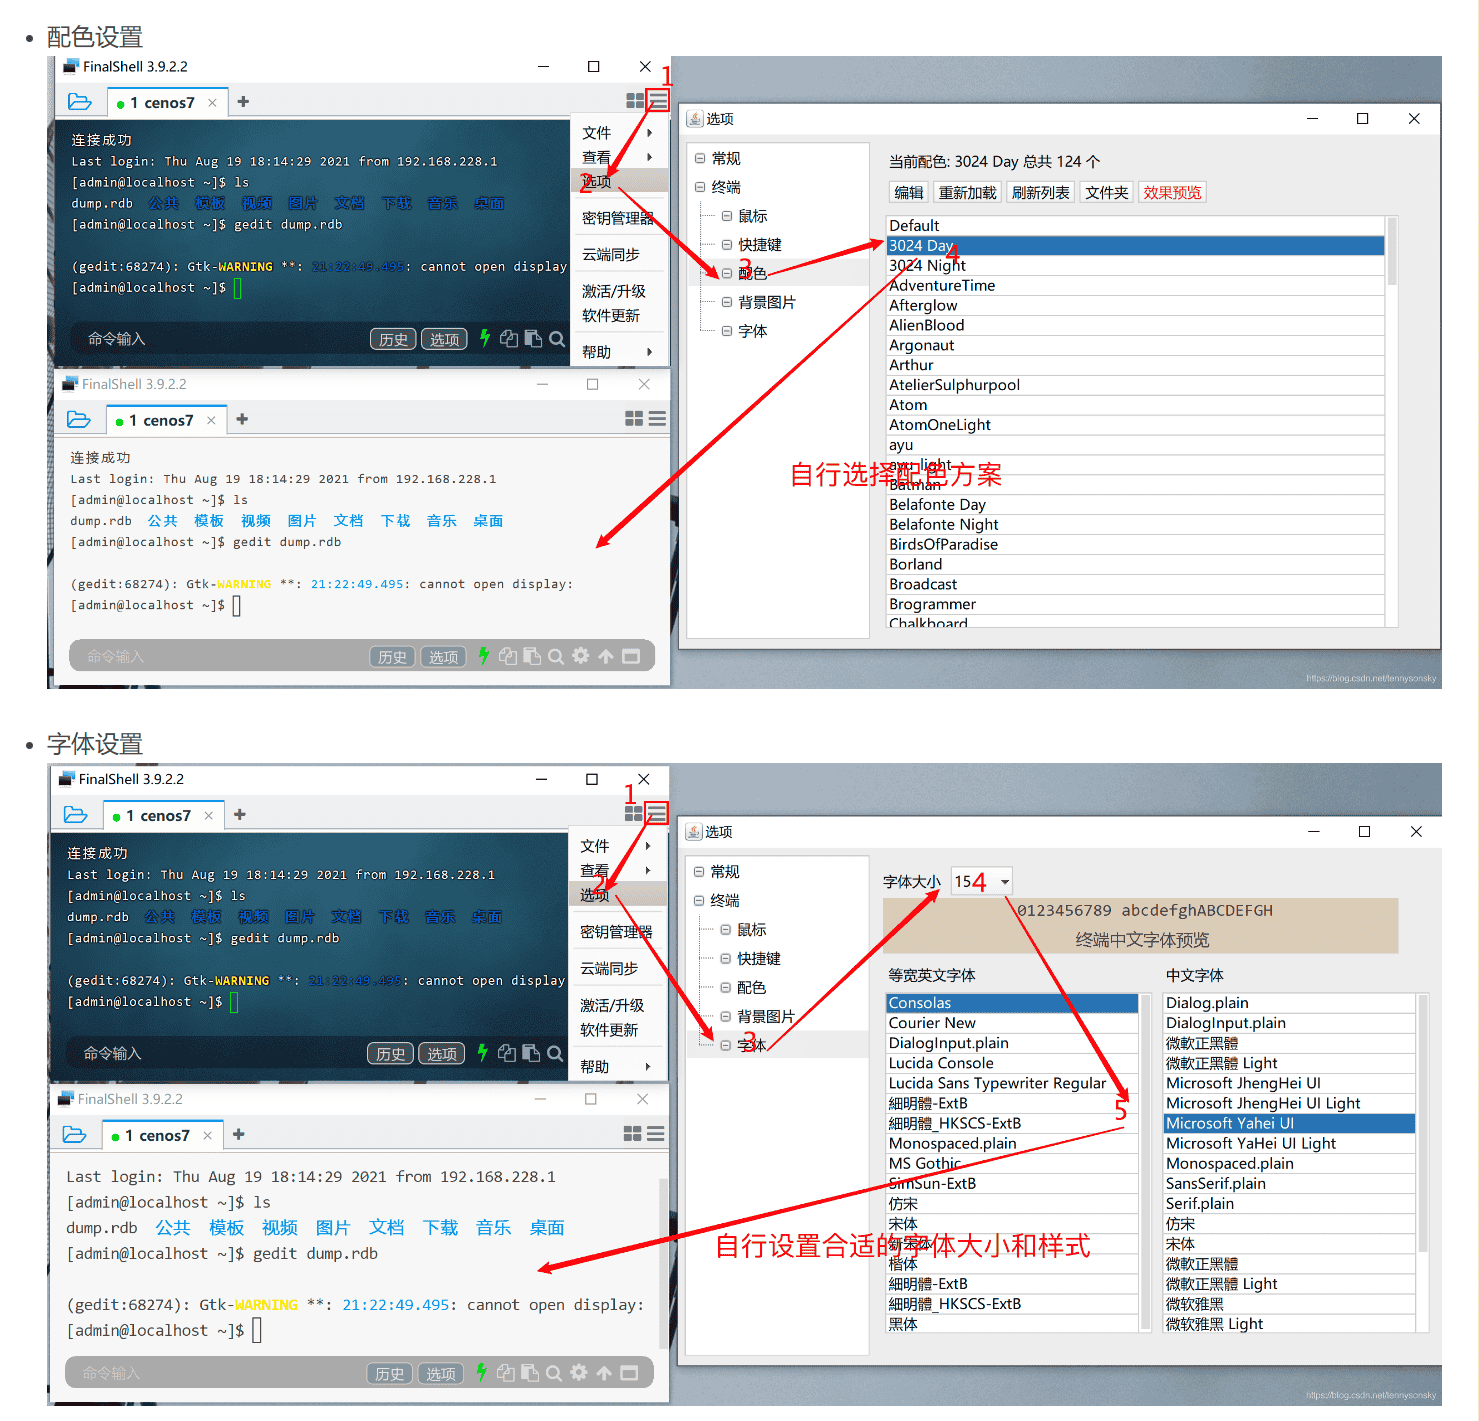Click the grid layout icon in the bottom-most FinalShell window

(x=632, y=1133)
